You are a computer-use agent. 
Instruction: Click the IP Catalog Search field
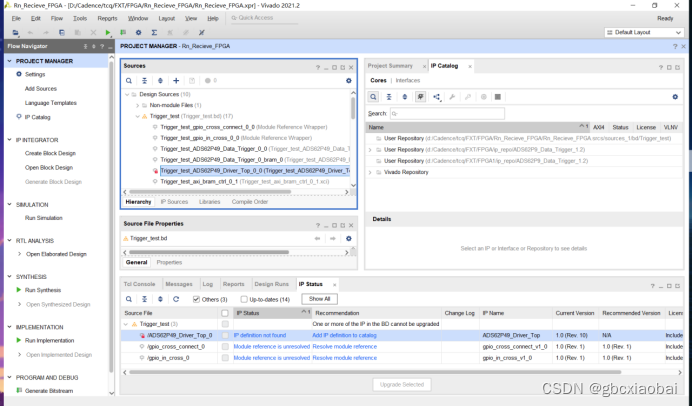click(447, 113)
